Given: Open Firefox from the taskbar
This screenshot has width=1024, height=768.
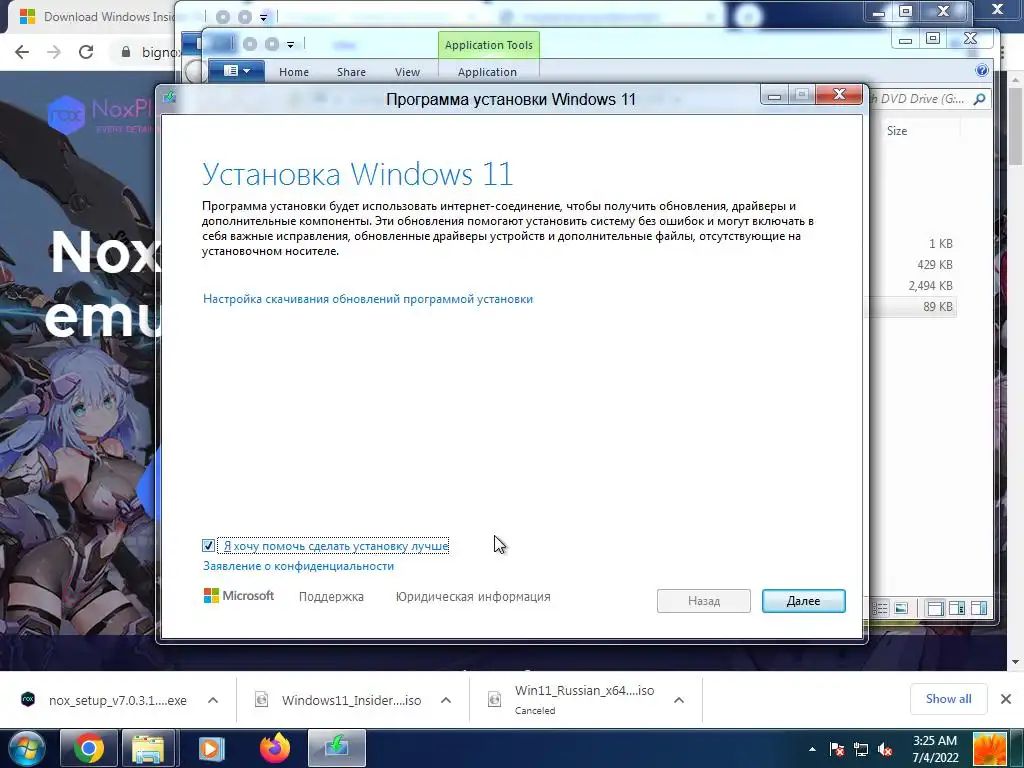Looking at the screenshot, I should coord(274,748).
